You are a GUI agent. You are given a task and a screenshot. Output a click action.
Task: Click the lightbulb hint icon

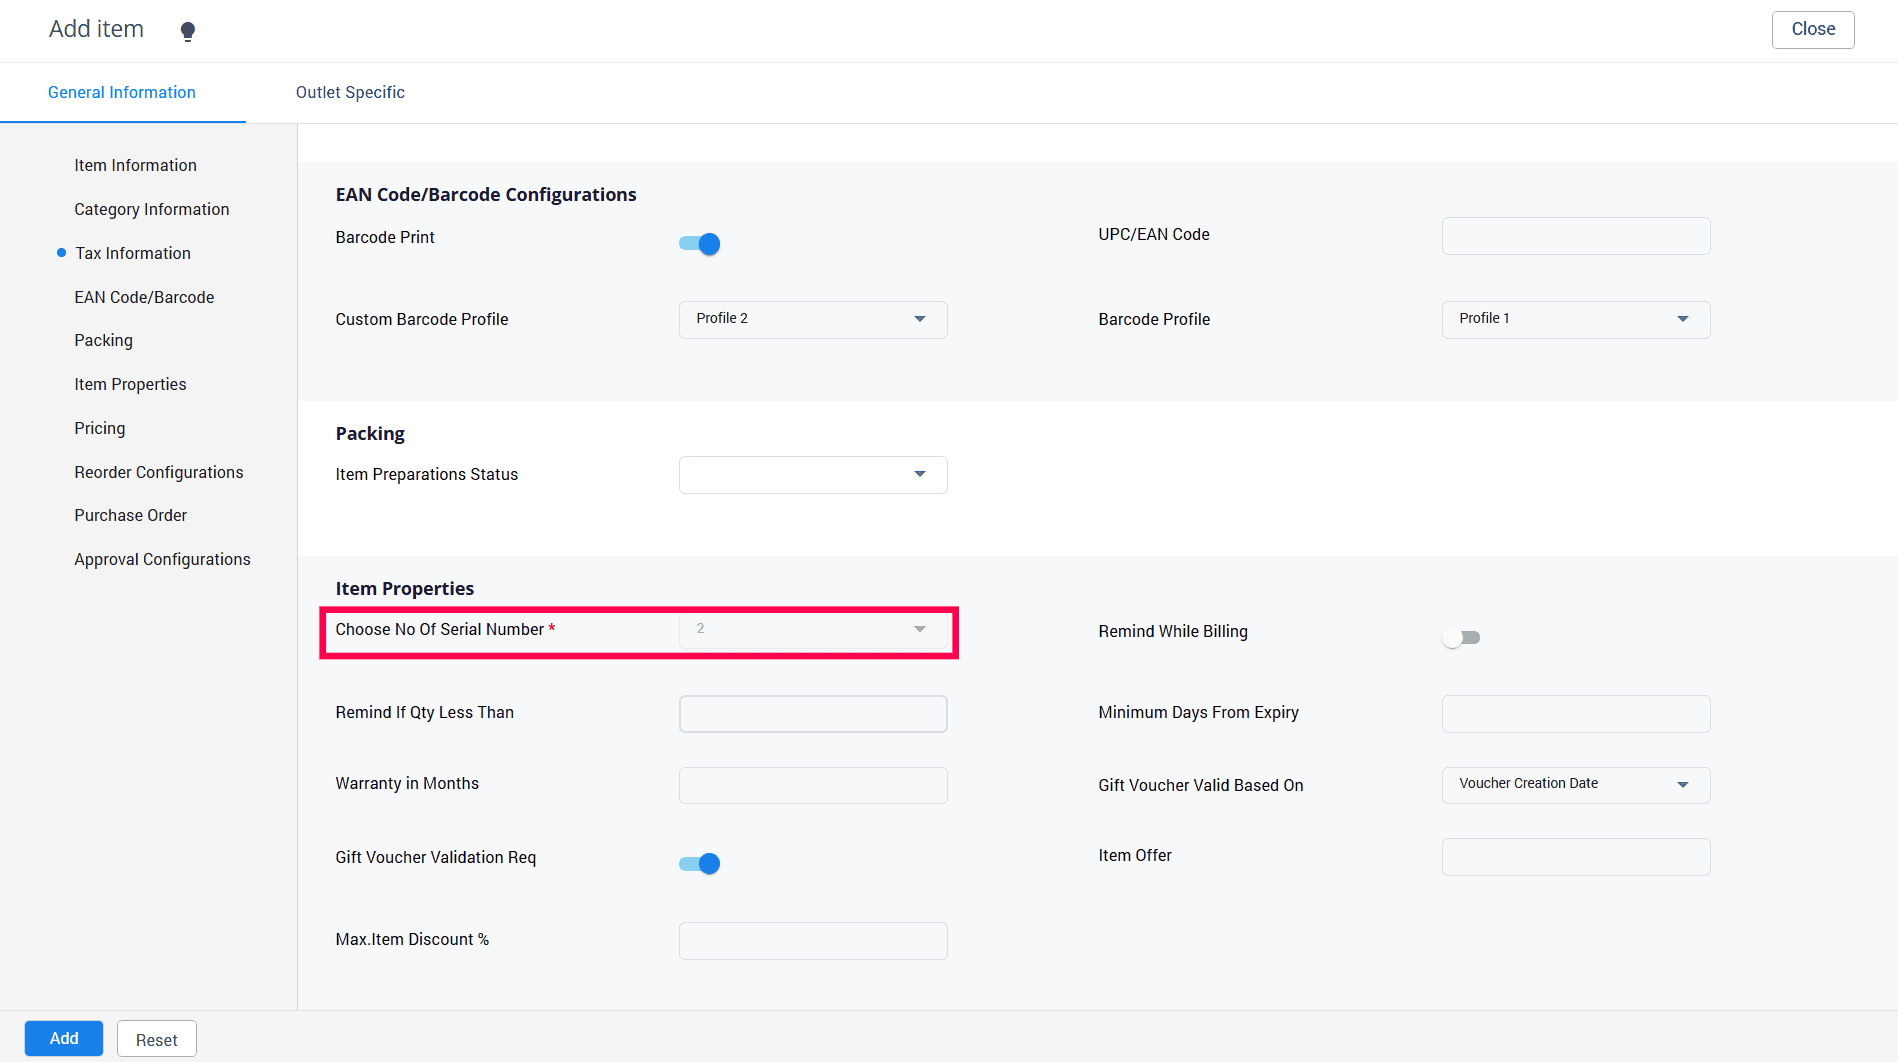pos(187,31)
